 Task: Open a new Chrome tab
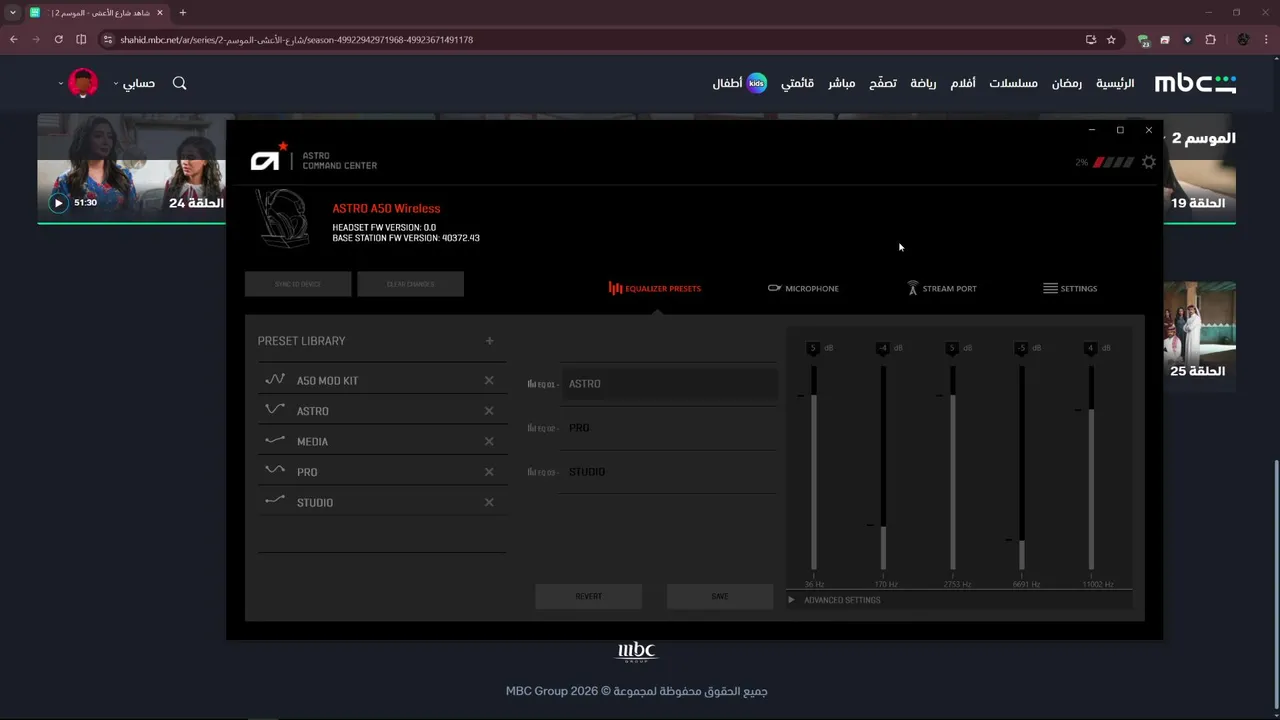point(182,13)
